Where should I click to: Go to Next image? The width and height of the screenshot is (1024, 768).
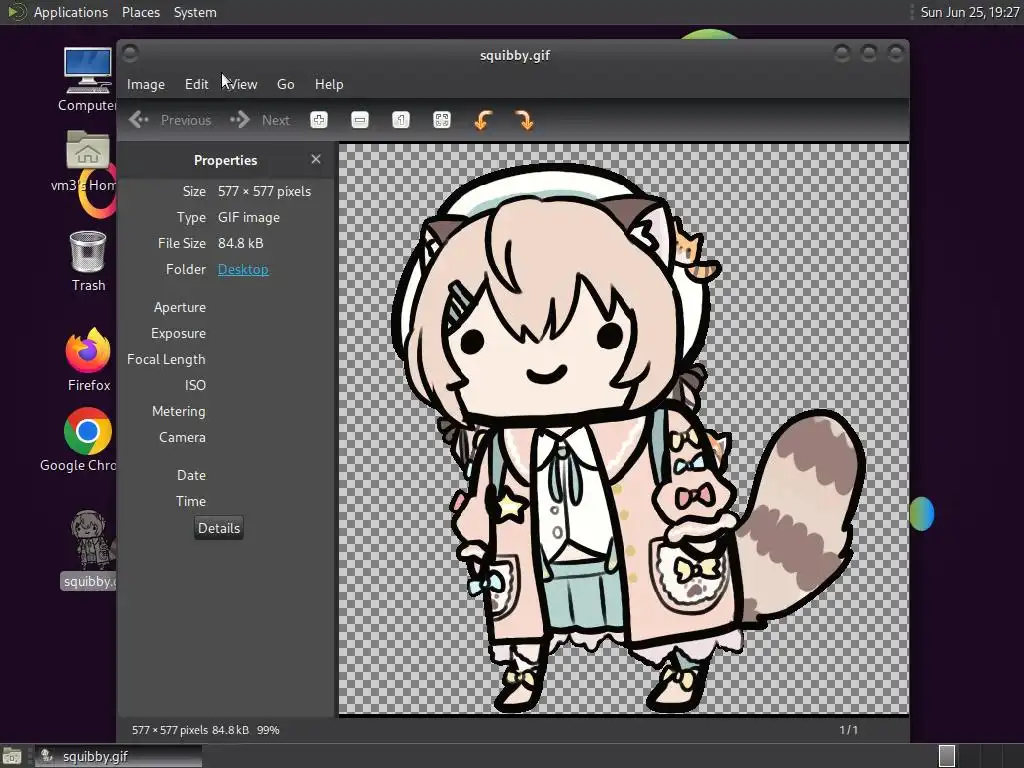coord(260,120)
